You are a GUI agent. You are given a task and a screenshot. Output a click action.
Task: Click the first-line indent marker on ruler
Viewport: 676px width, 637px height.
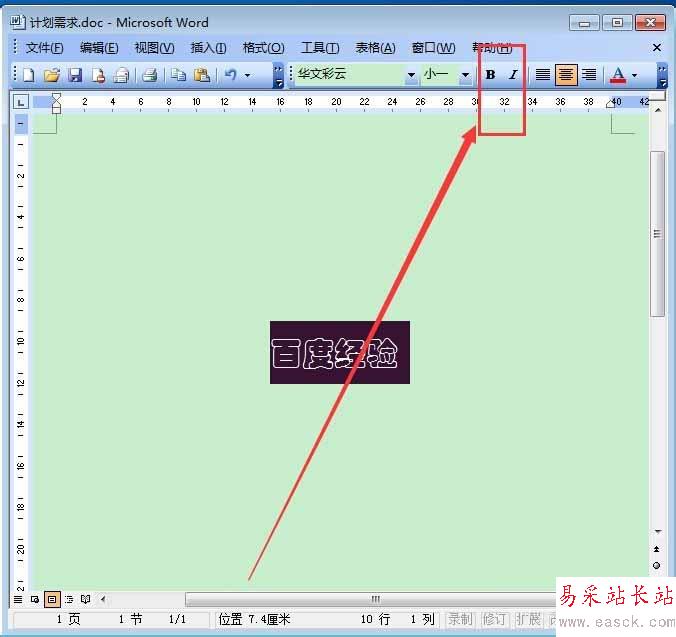pos(56,98)
